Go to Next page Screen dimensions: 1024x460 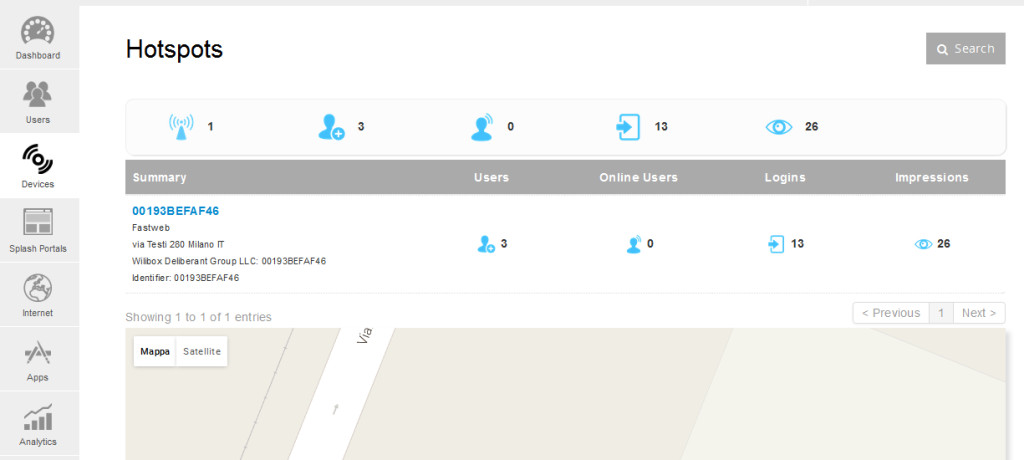978,313
